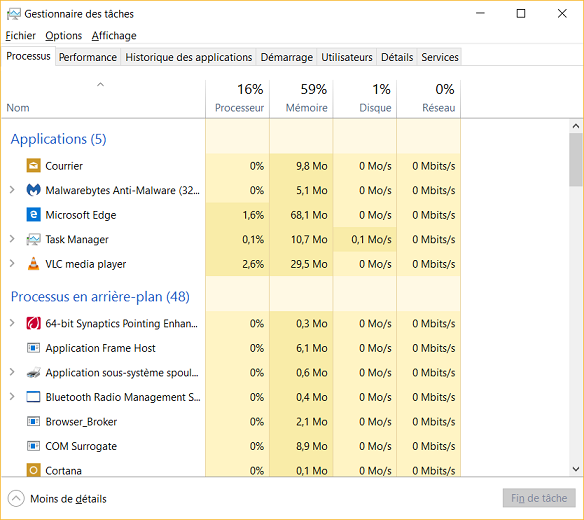Open the Démarrage tab
The height and width of the screenshot is (520, 584).
(x=286, y=57)
